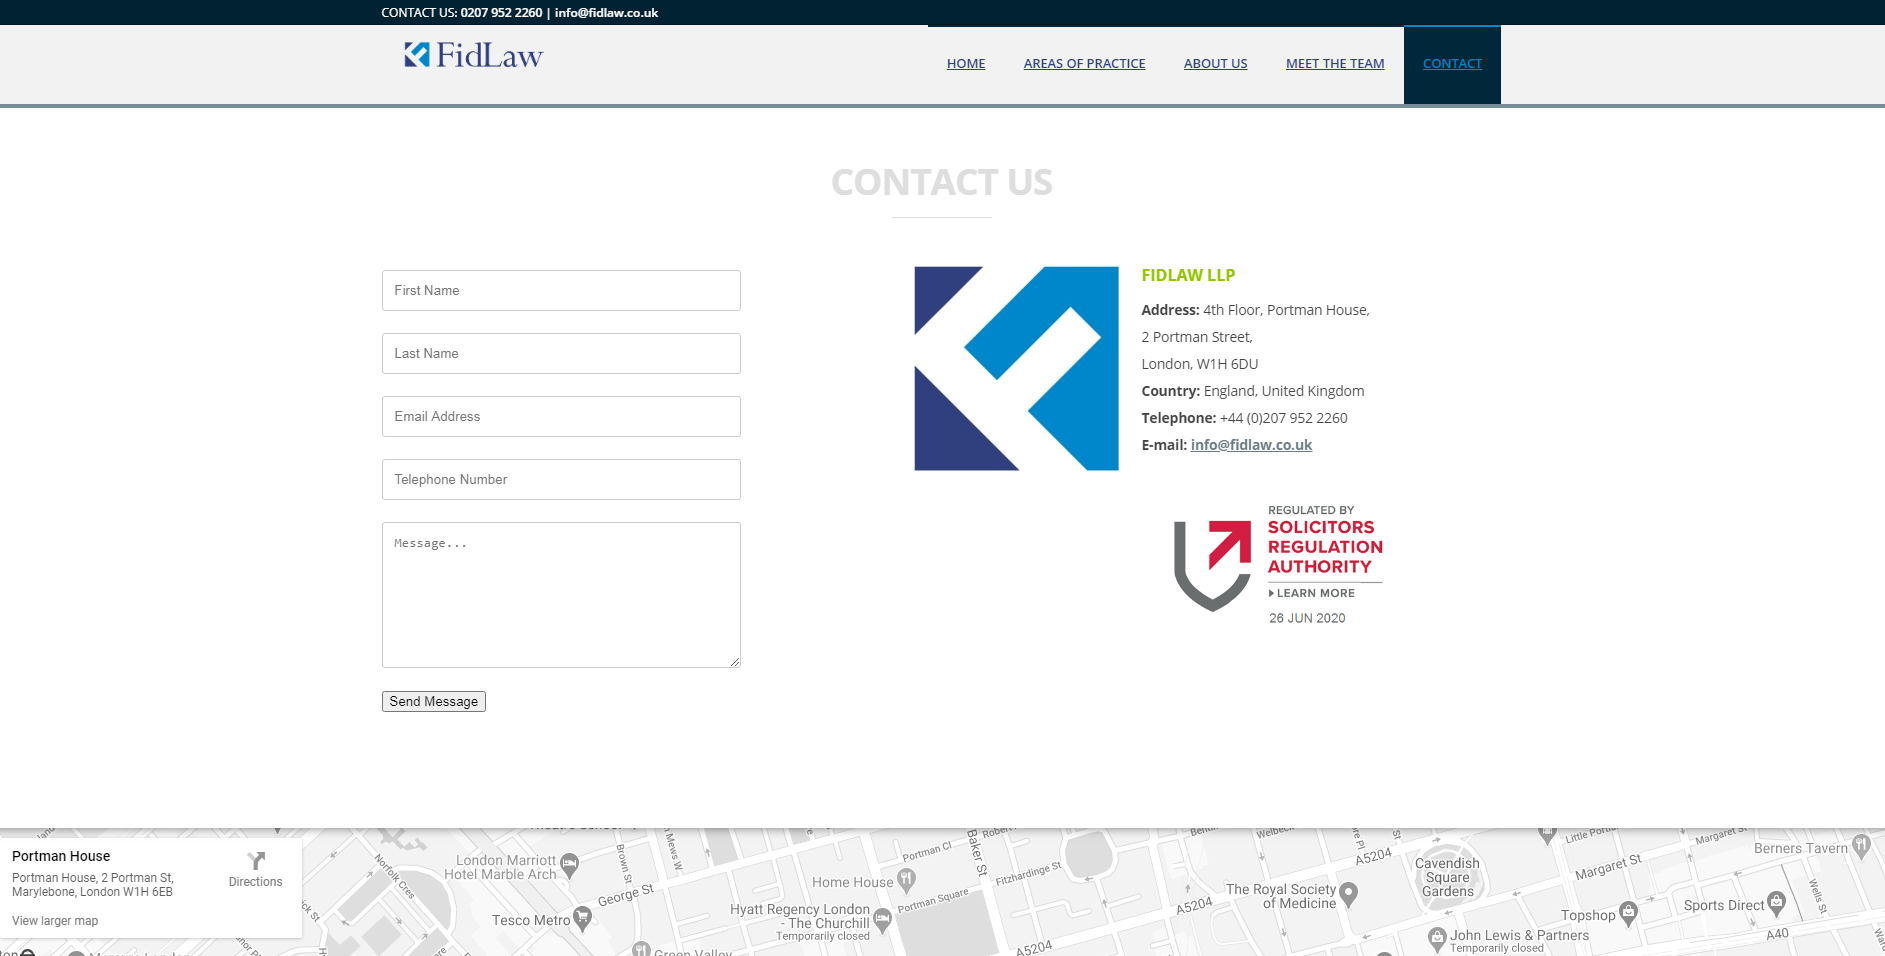Open the large FidLaw emblem image
Image resolution: width=1885 pixels, height=956 pixels.
pyautogui.click(x=1016, y=368)
